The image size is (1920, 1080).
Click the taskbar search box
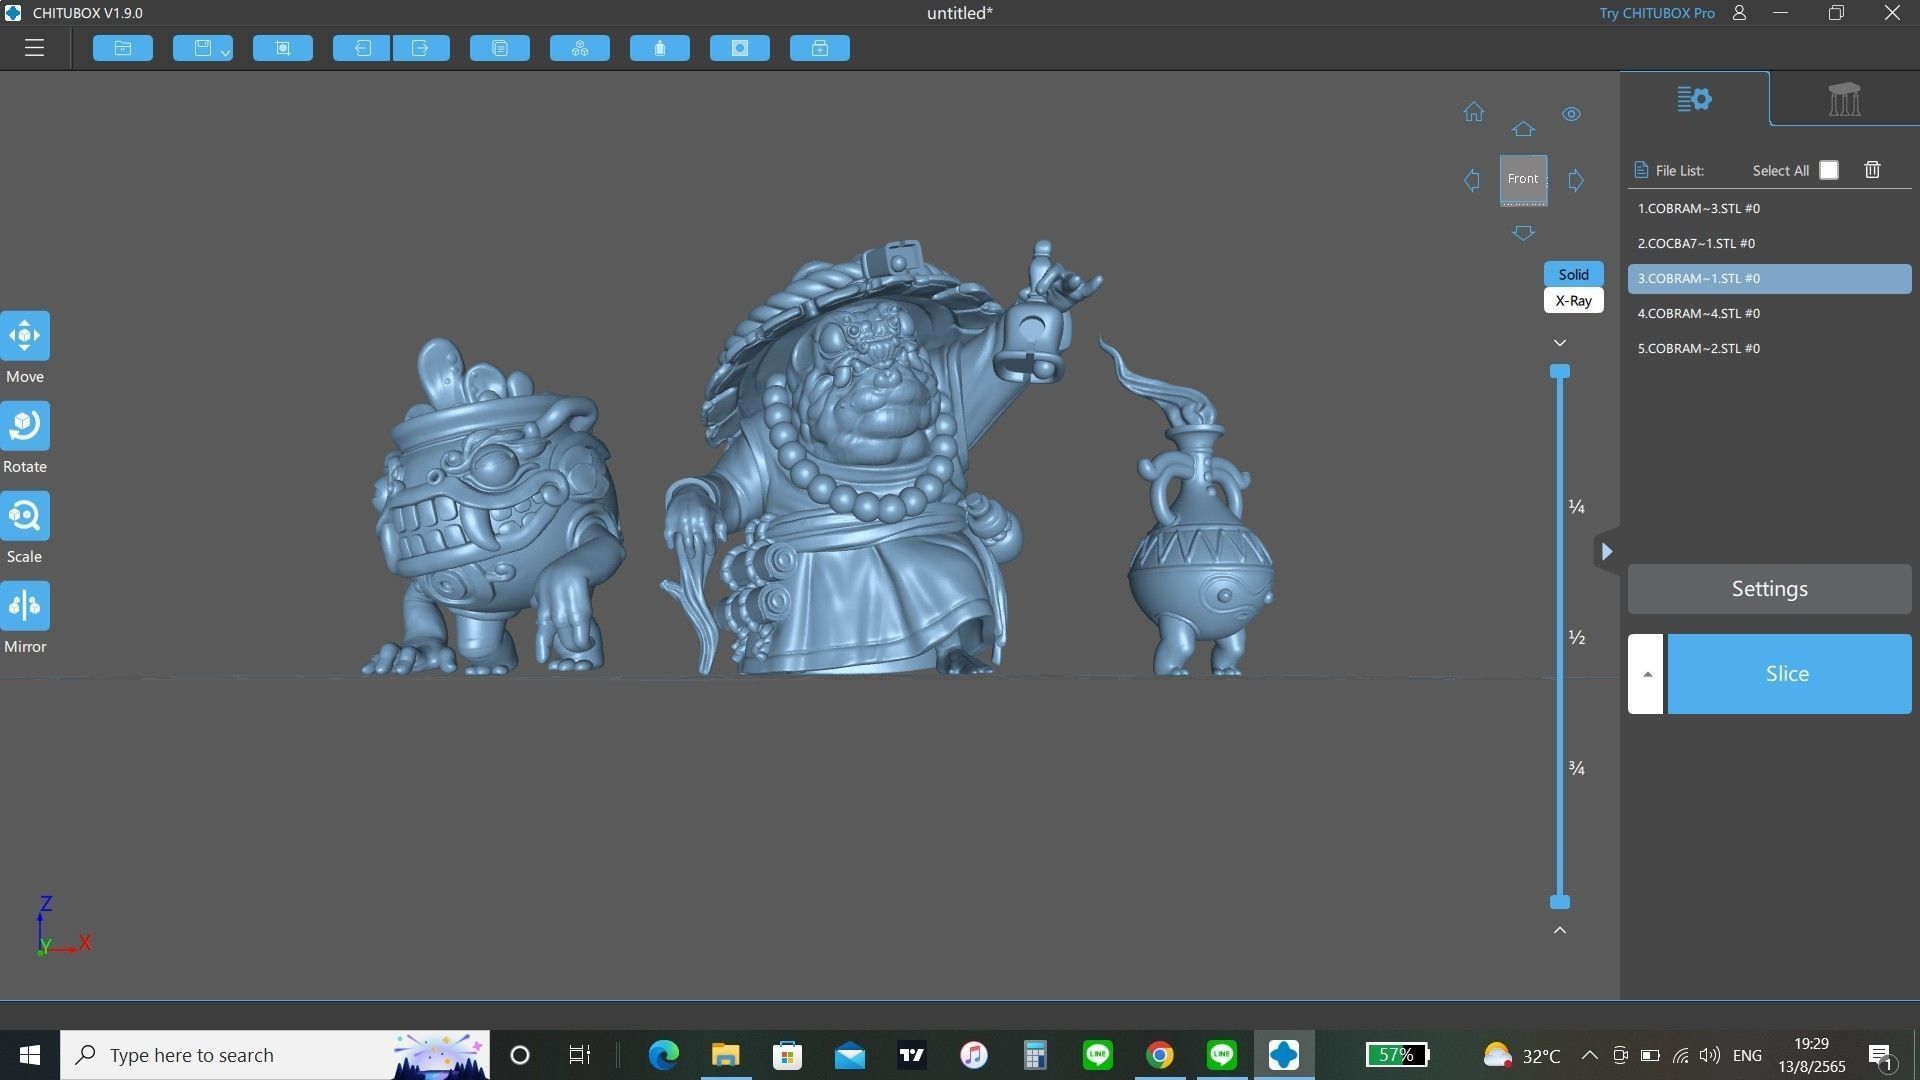[275, 1055]
